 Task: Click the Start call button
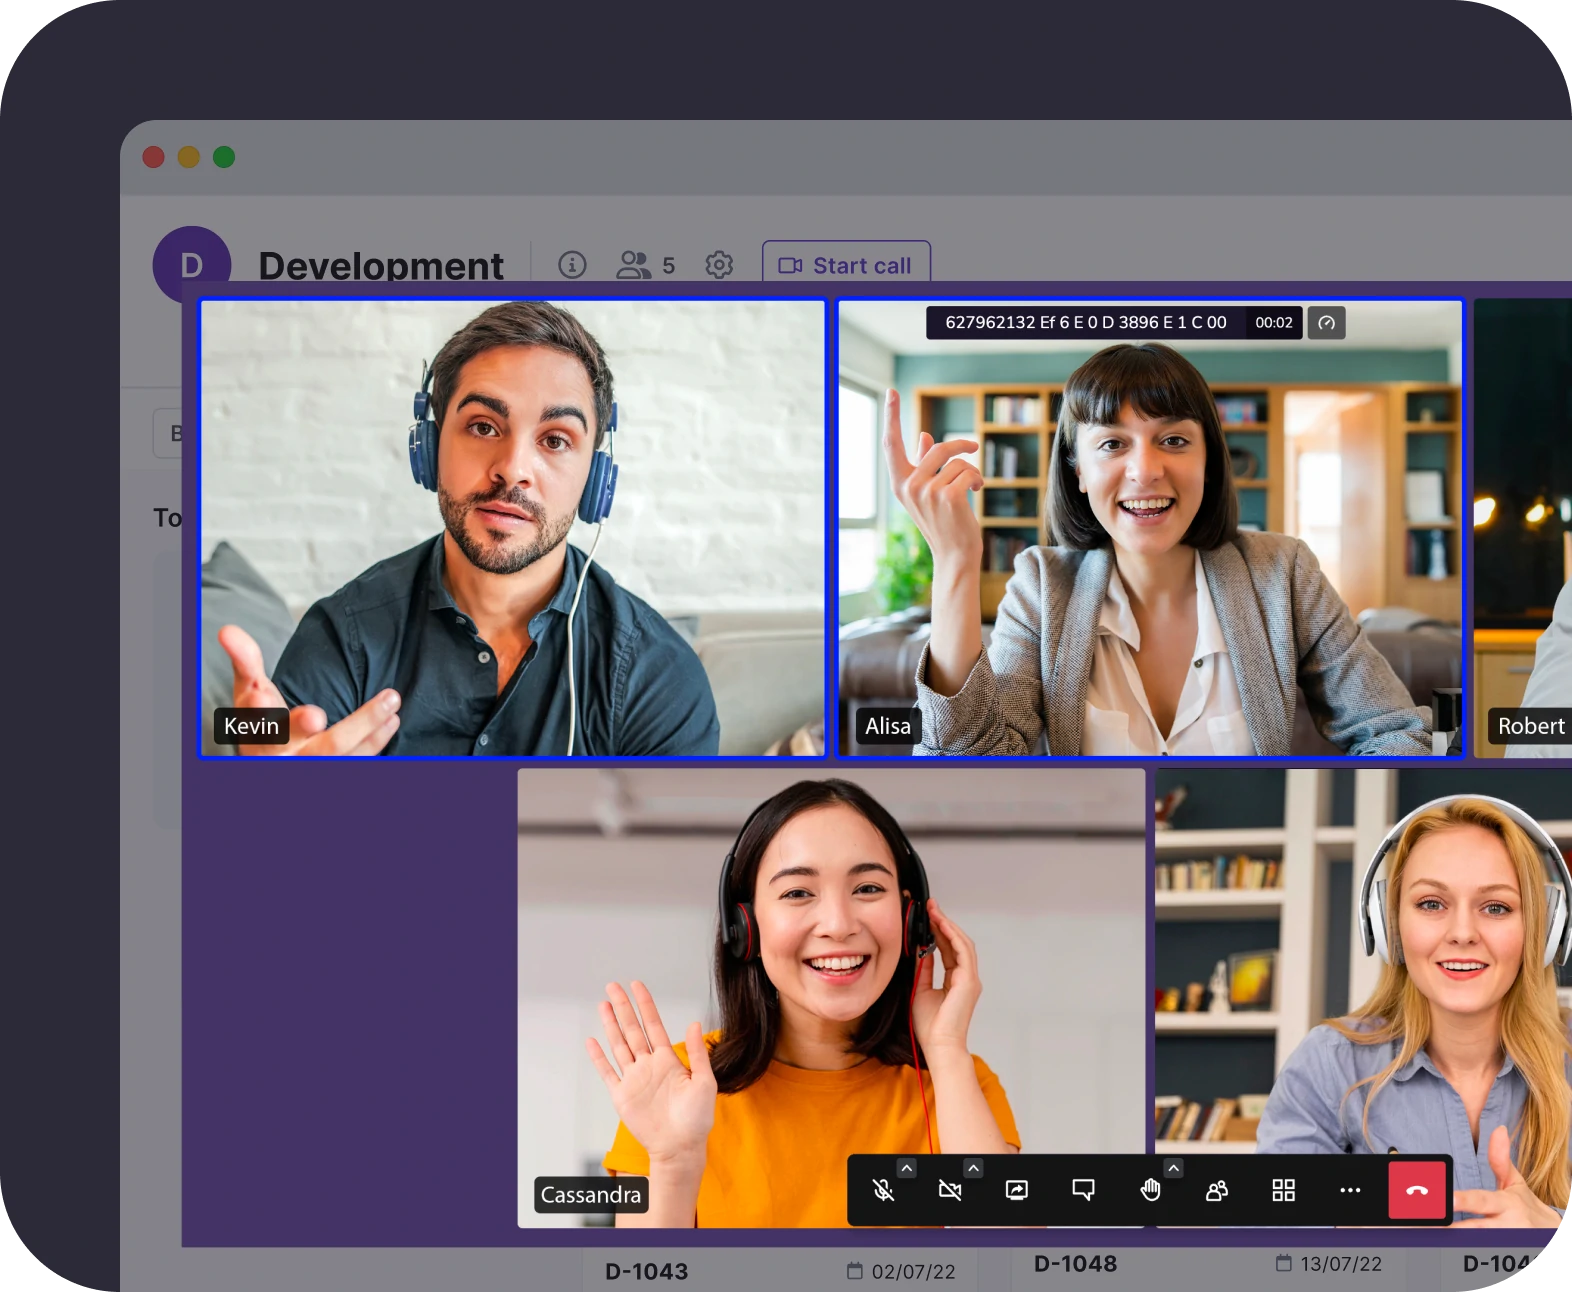pyautogui.click(x=846, y=265)
